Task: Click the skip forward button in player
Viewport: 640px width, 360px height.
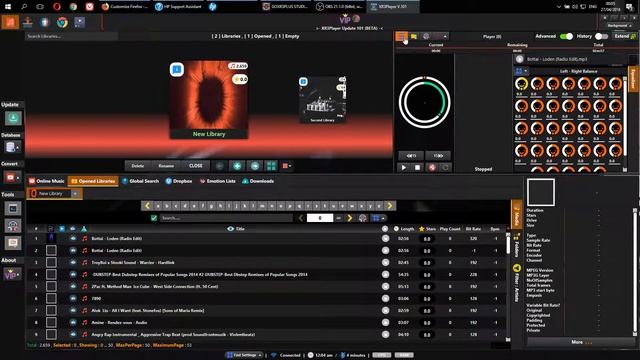Action: 438,156
